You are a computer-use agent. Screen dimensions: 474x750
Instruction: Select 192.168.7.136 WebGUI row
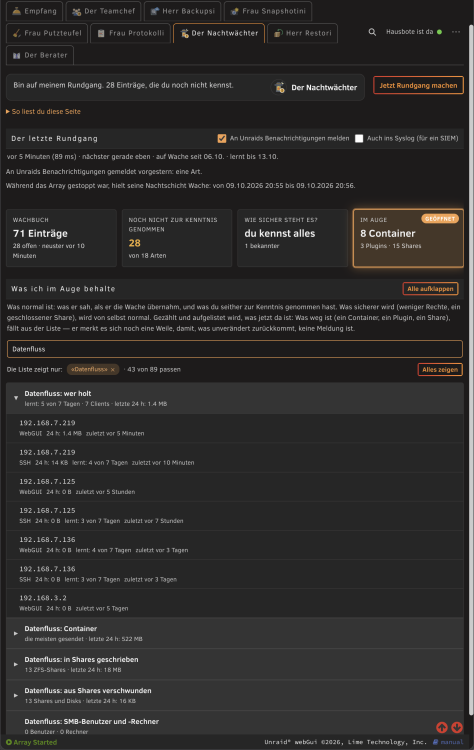[x=235, y=545]
